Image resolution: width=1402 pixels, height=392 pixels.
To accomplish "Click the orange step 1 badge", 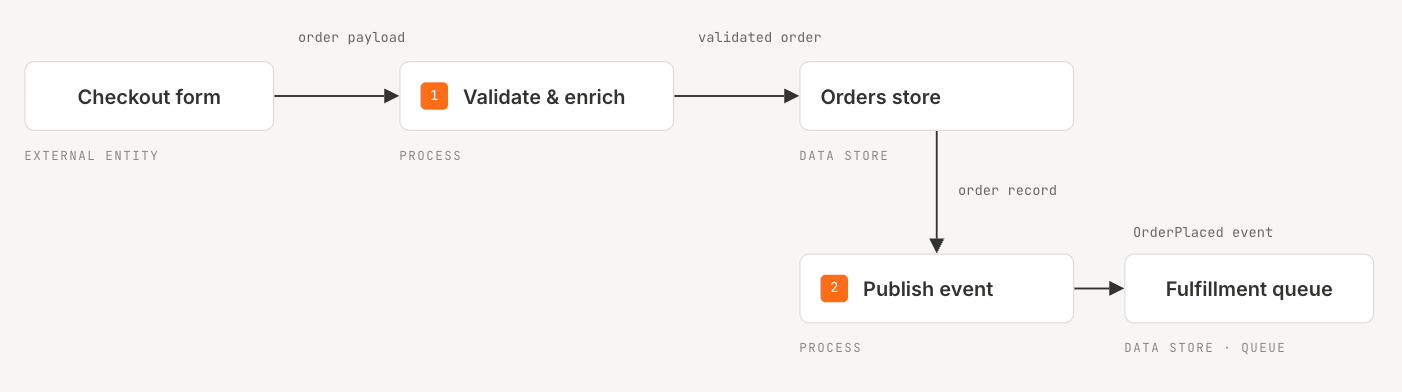I will 434,96.
